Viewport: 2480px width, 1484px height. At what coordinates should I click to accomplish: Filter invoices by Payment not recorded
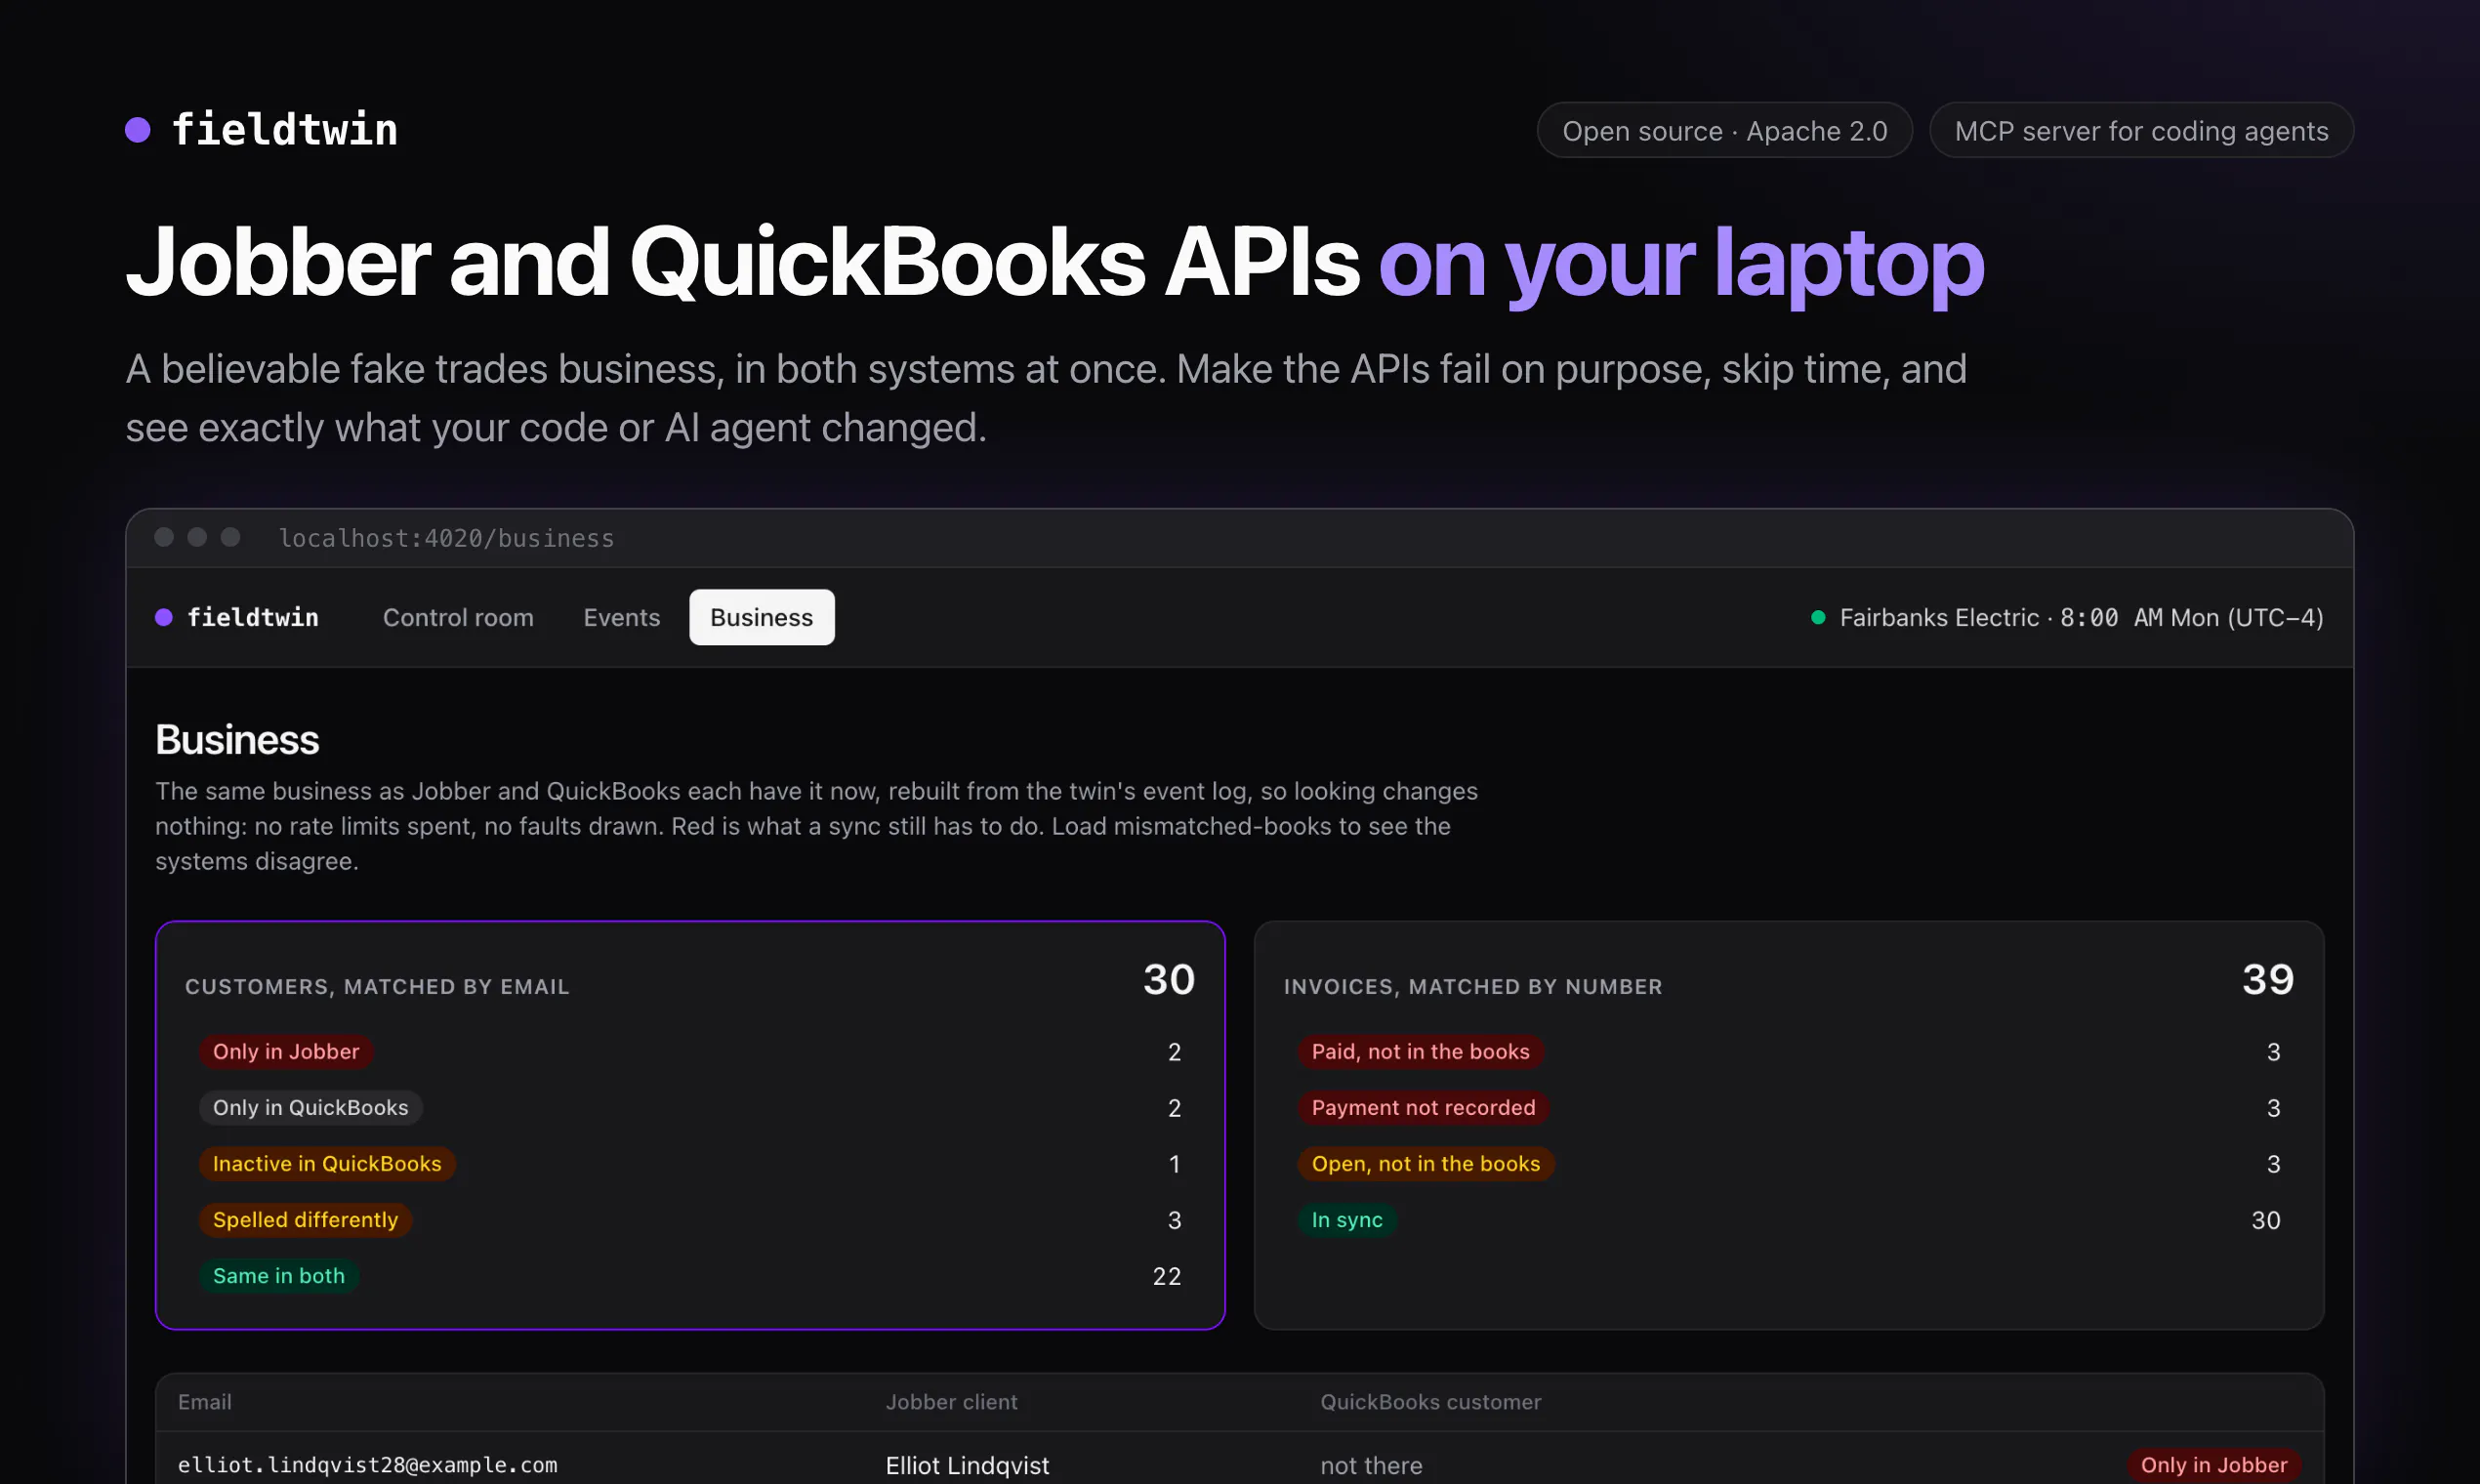tap(1424, 1107)
